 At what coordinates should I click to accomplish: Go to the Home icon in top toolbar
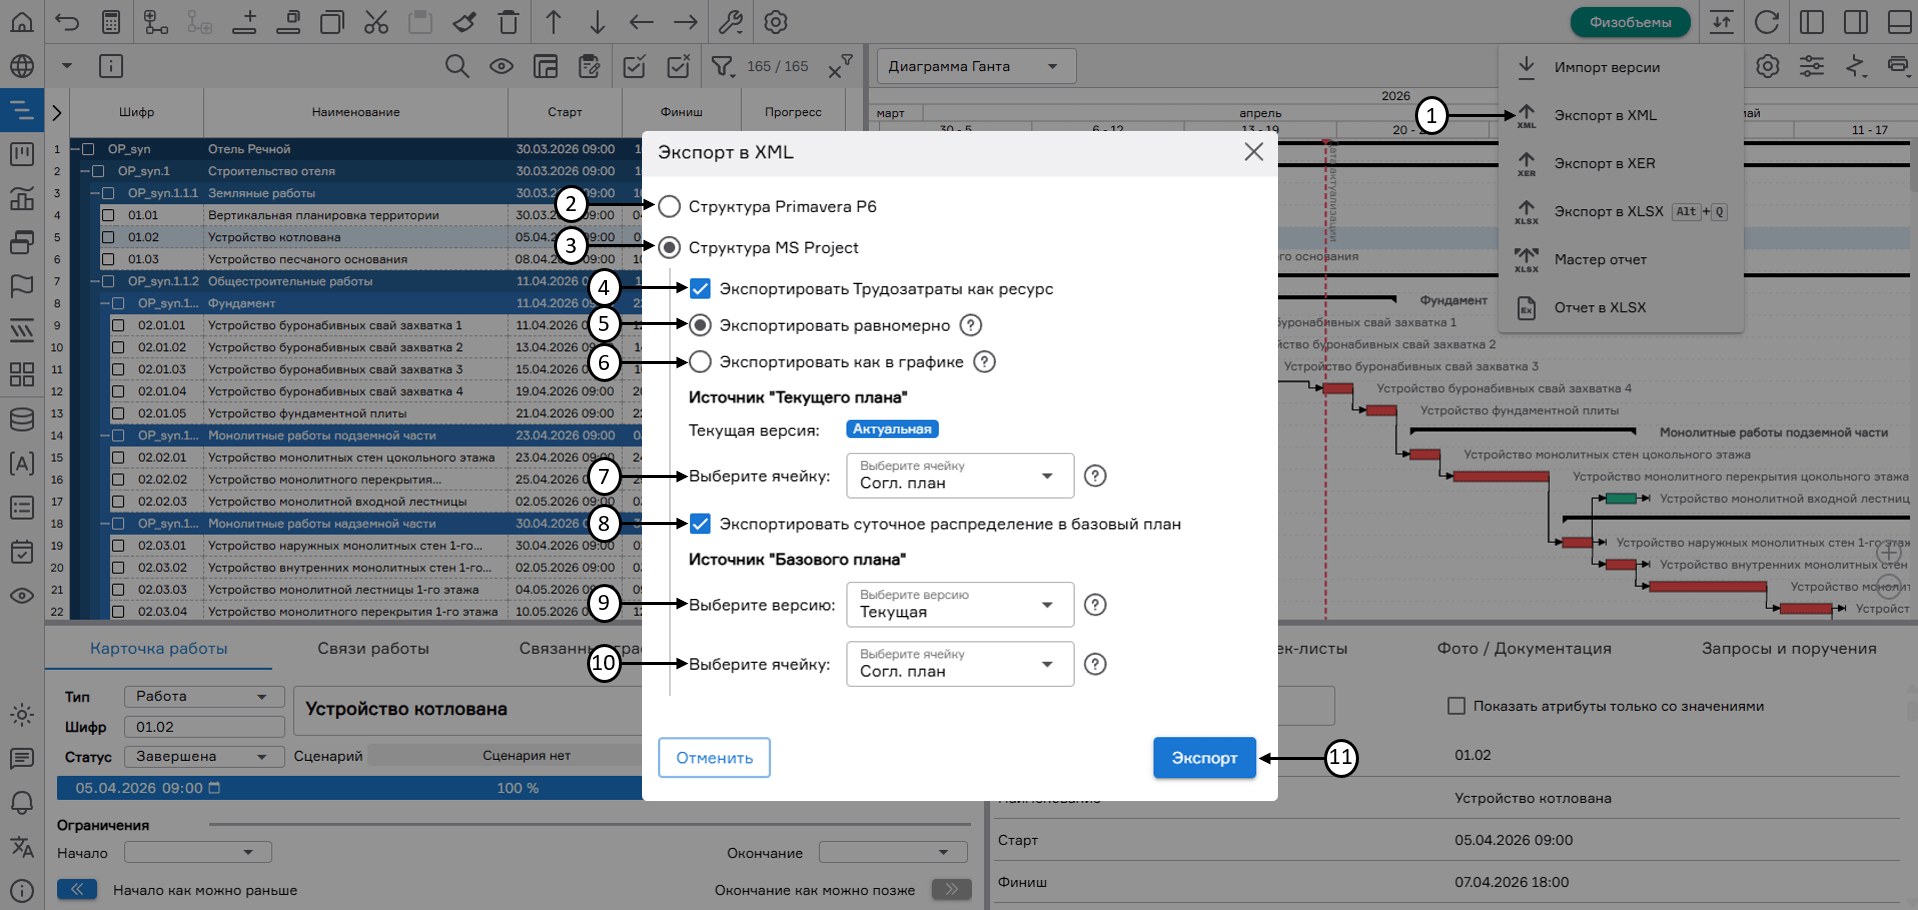pyautogui.click(x=22, y=22)
